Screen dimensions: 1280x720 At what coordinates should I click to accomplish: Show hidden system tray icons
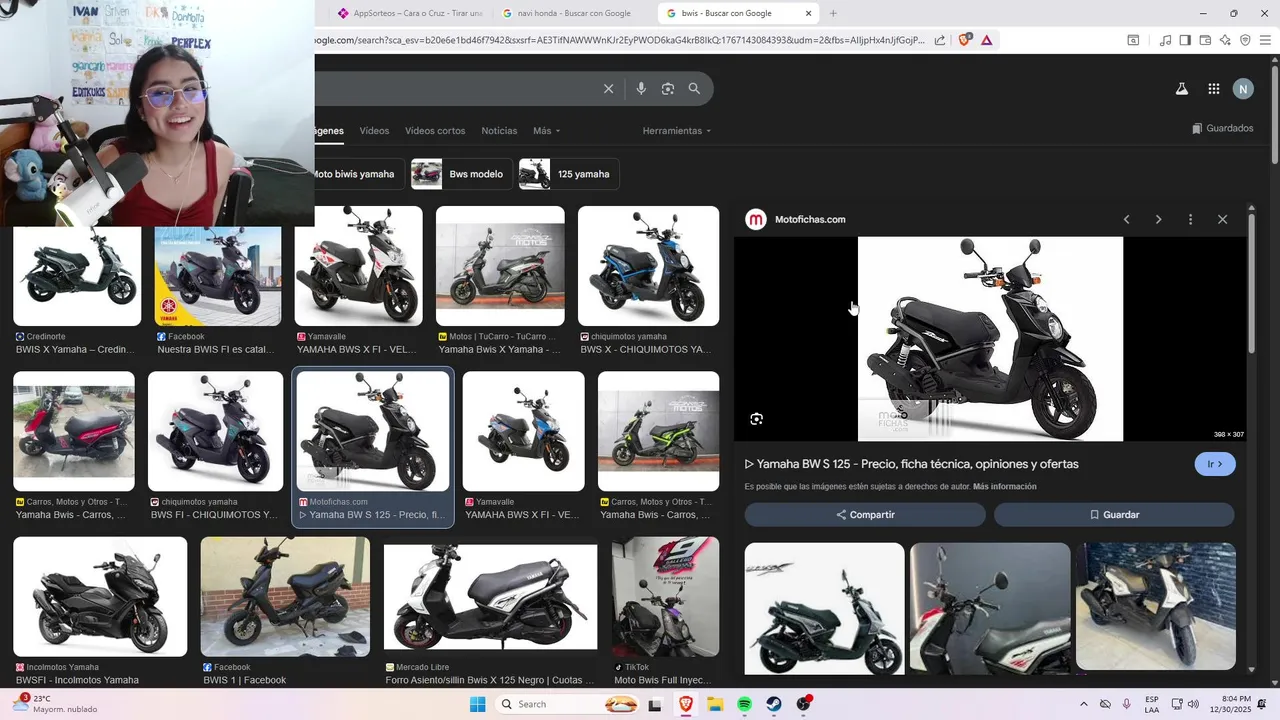[x=1084, y=704]
